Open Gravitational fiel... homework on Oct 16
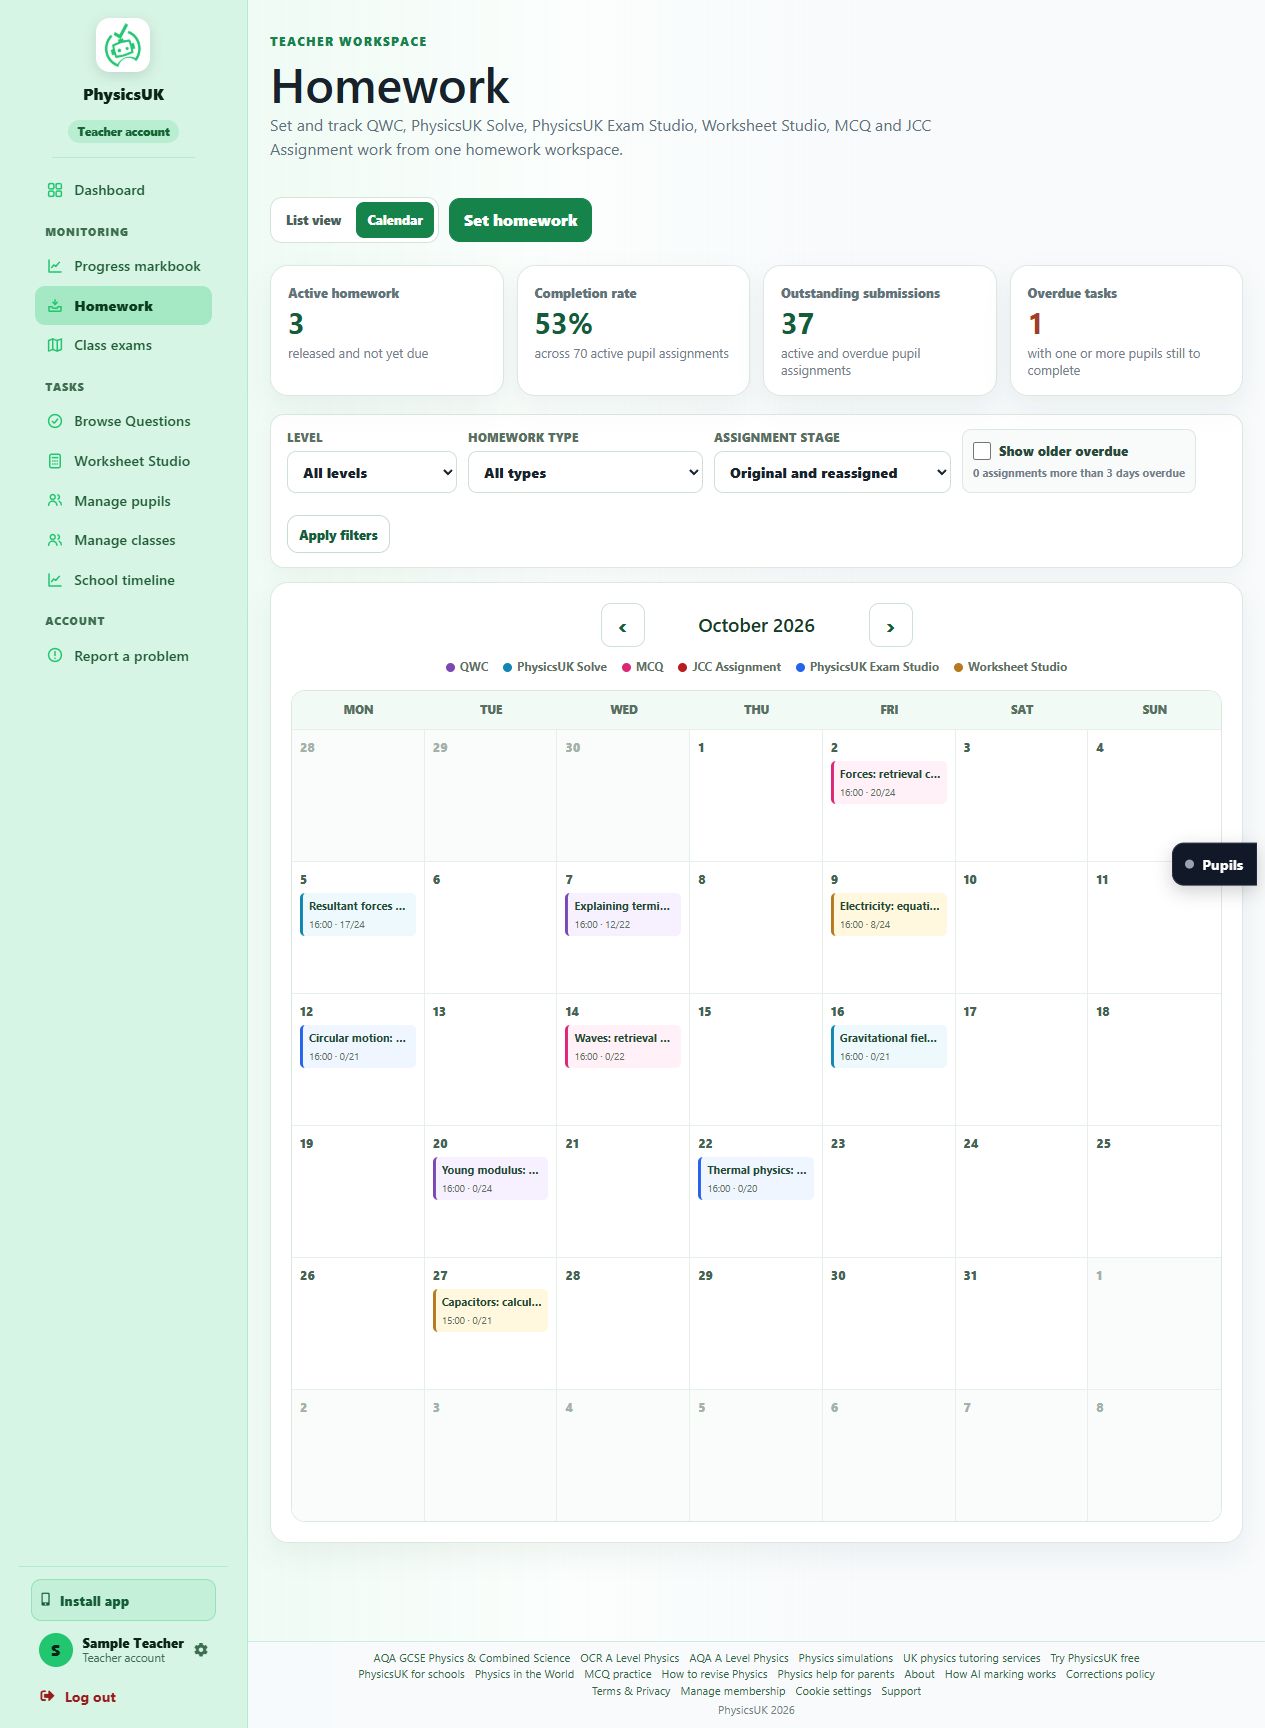The width and height of the screenshot is (1265, 1728). [889, 1046]
